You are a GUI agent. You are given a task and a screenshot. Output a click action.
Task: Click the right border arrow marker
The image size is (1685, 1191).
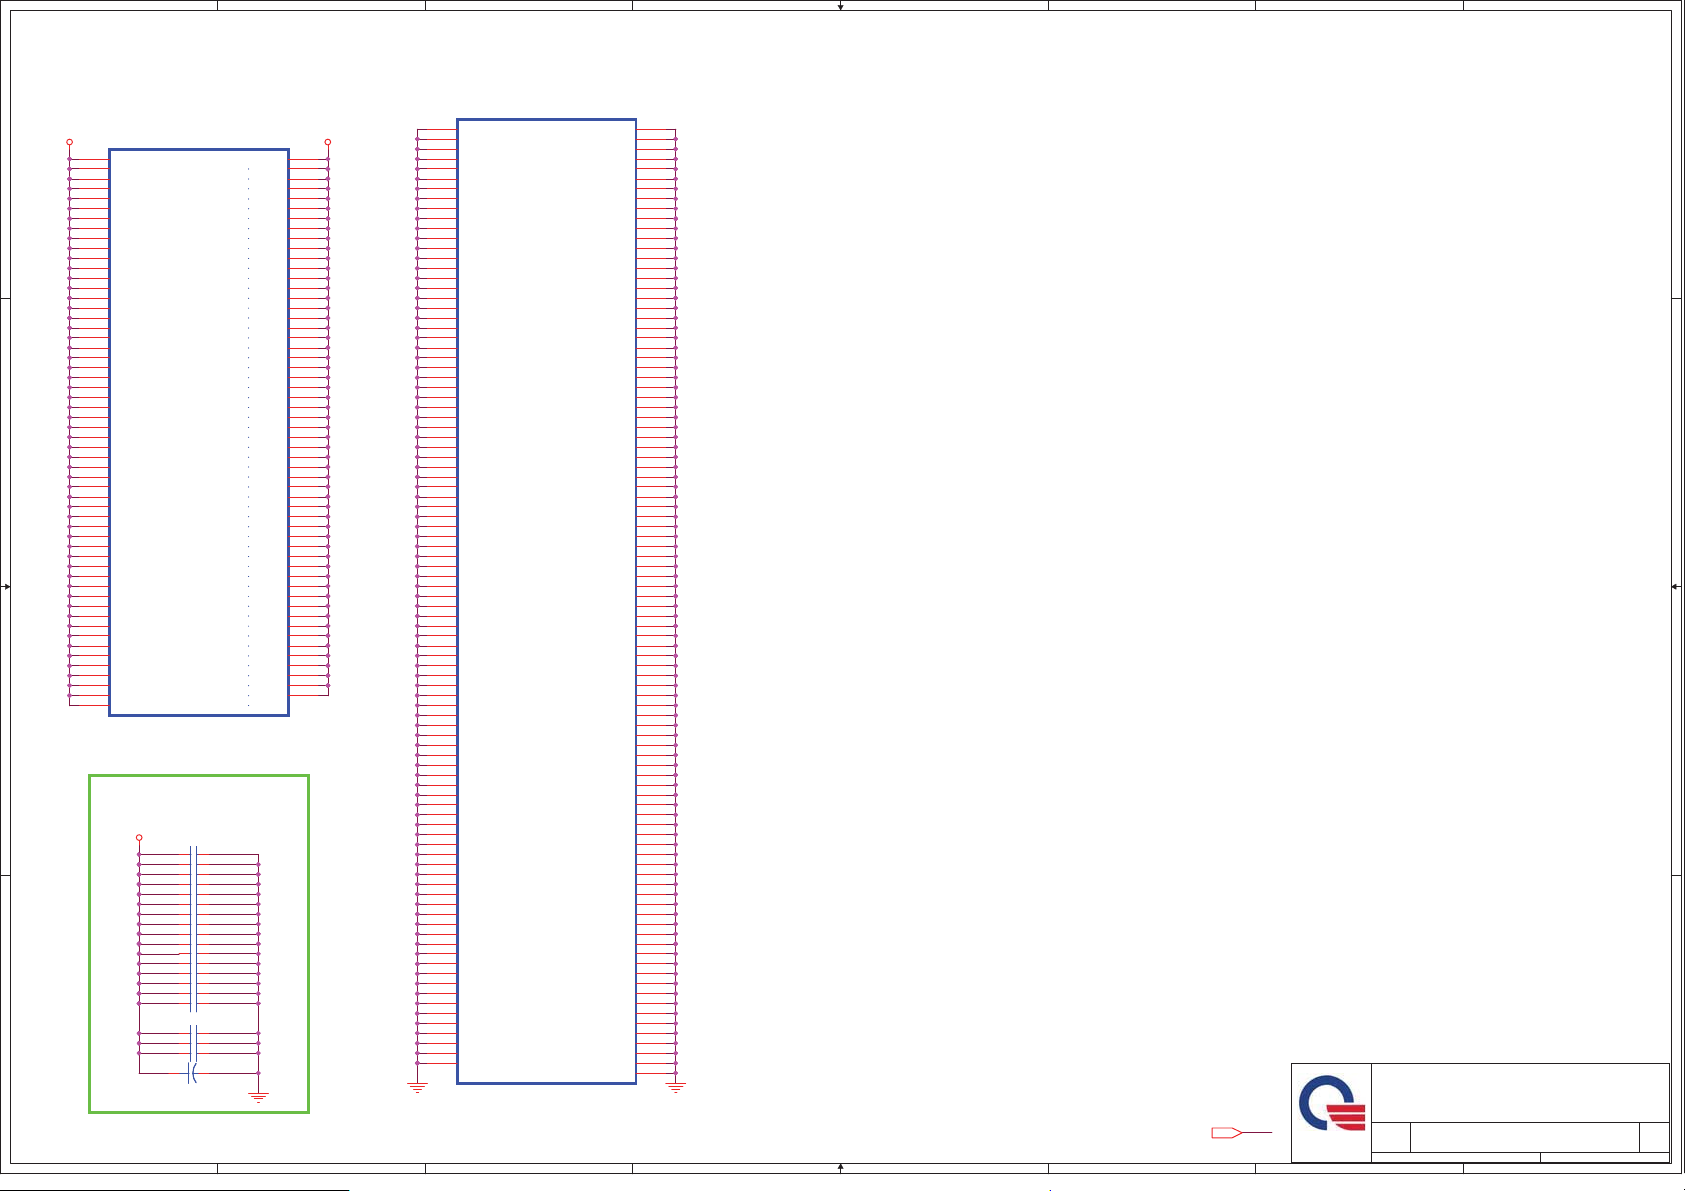1676,587
